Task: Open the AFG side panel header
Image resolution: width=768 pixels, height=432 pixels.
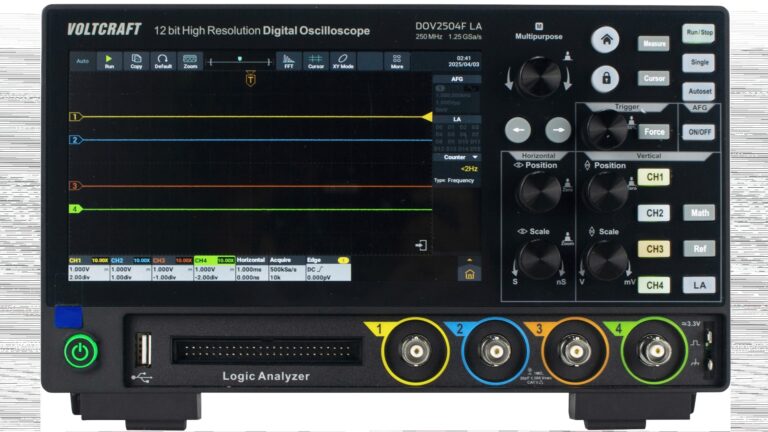Action: tap(457, 79)
